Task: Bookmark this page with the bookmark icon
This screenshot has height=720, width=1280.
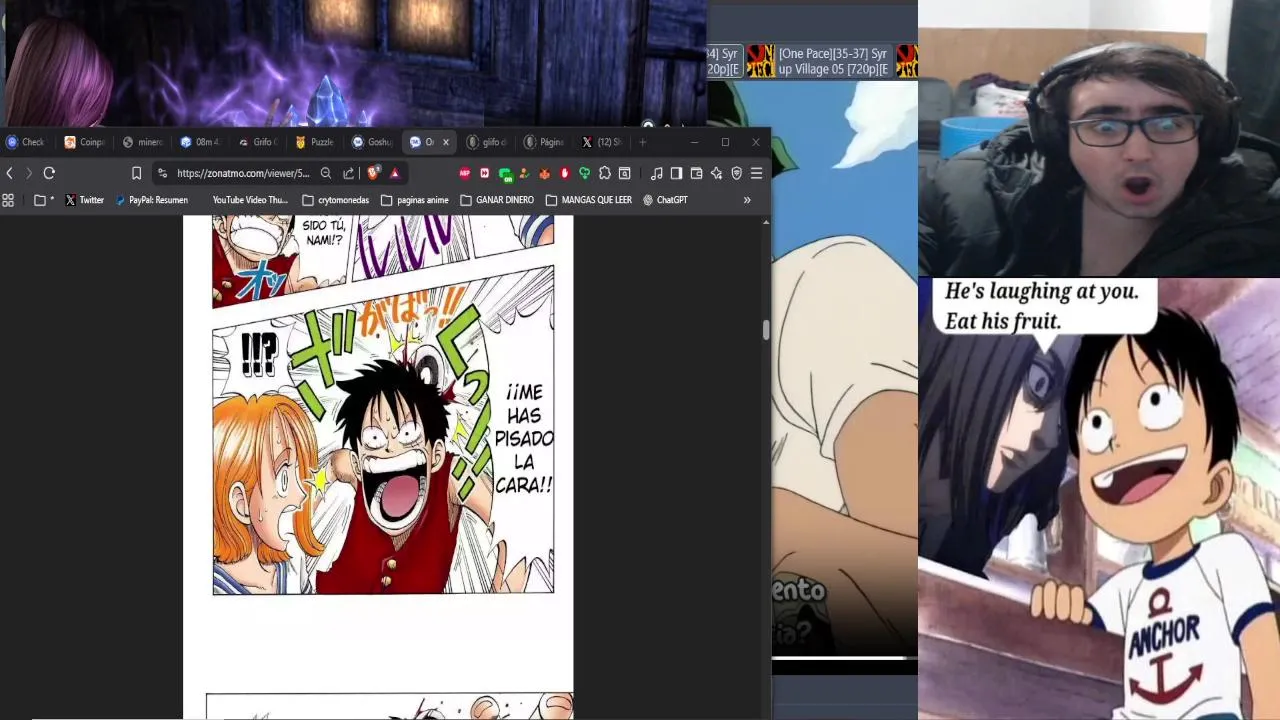Action: 137,173
